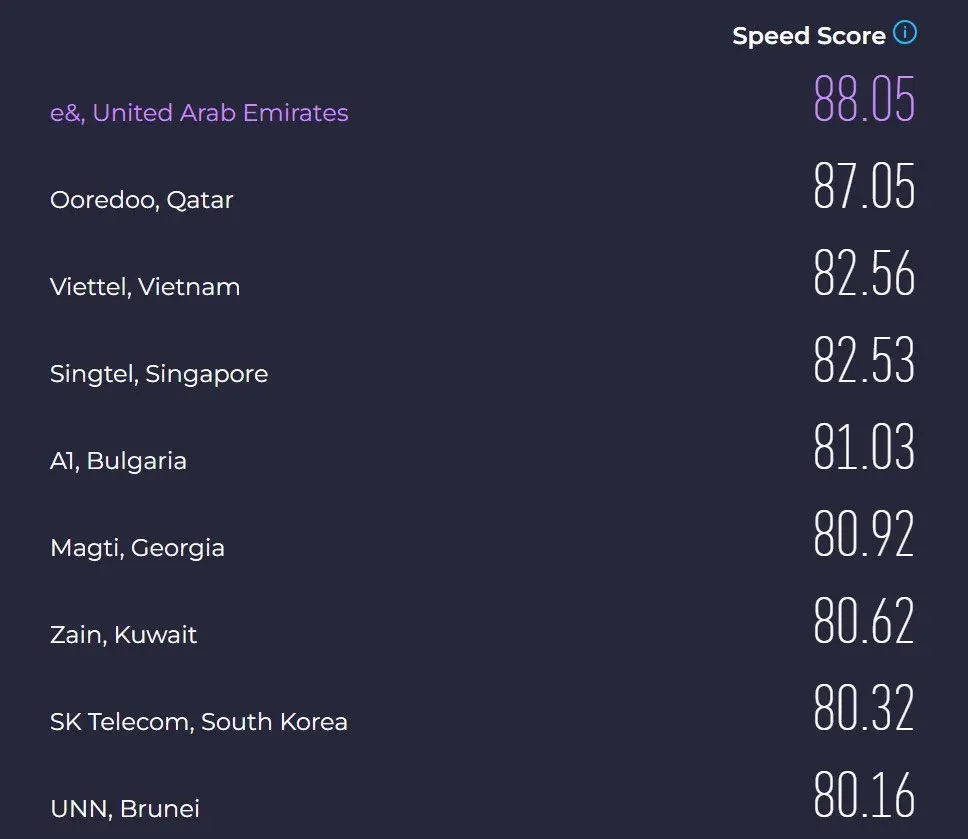Image resolution: width=968 pixels, height=839 pixels.
Task: Open the Magti, Georgia entry
Action: coord(137,548)
